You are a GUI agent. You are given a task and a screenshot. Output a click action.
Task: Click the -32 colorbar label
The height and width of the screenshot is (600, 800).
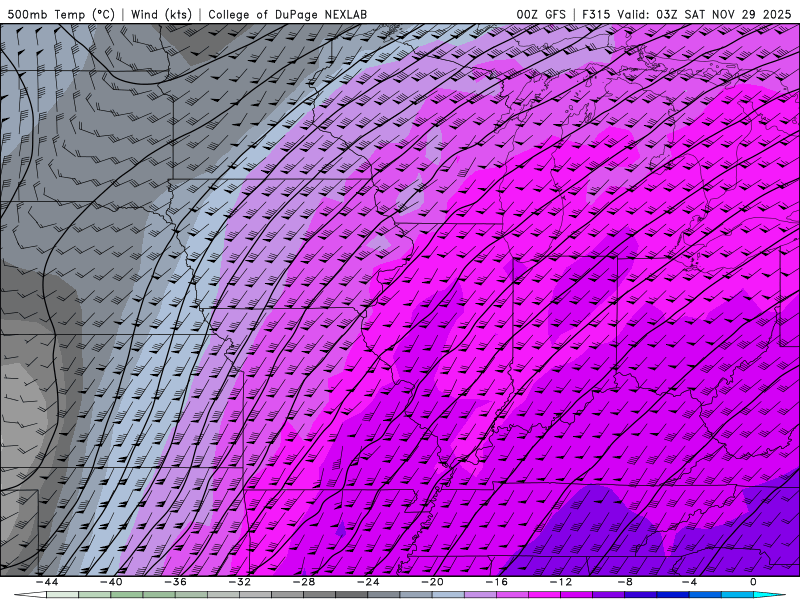[240, 582]
